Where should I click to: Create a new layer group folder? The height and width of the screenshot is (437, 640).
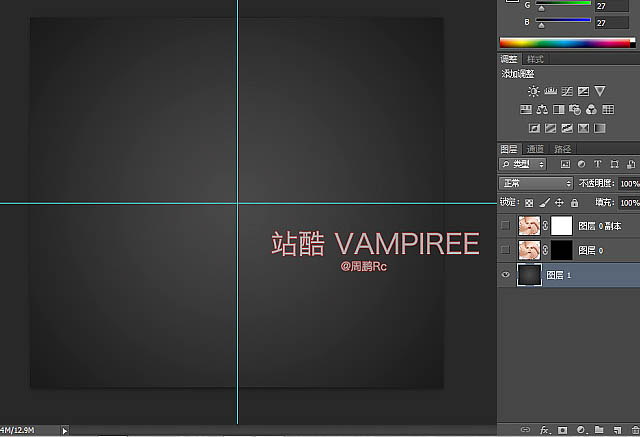(x=599, y=430)
